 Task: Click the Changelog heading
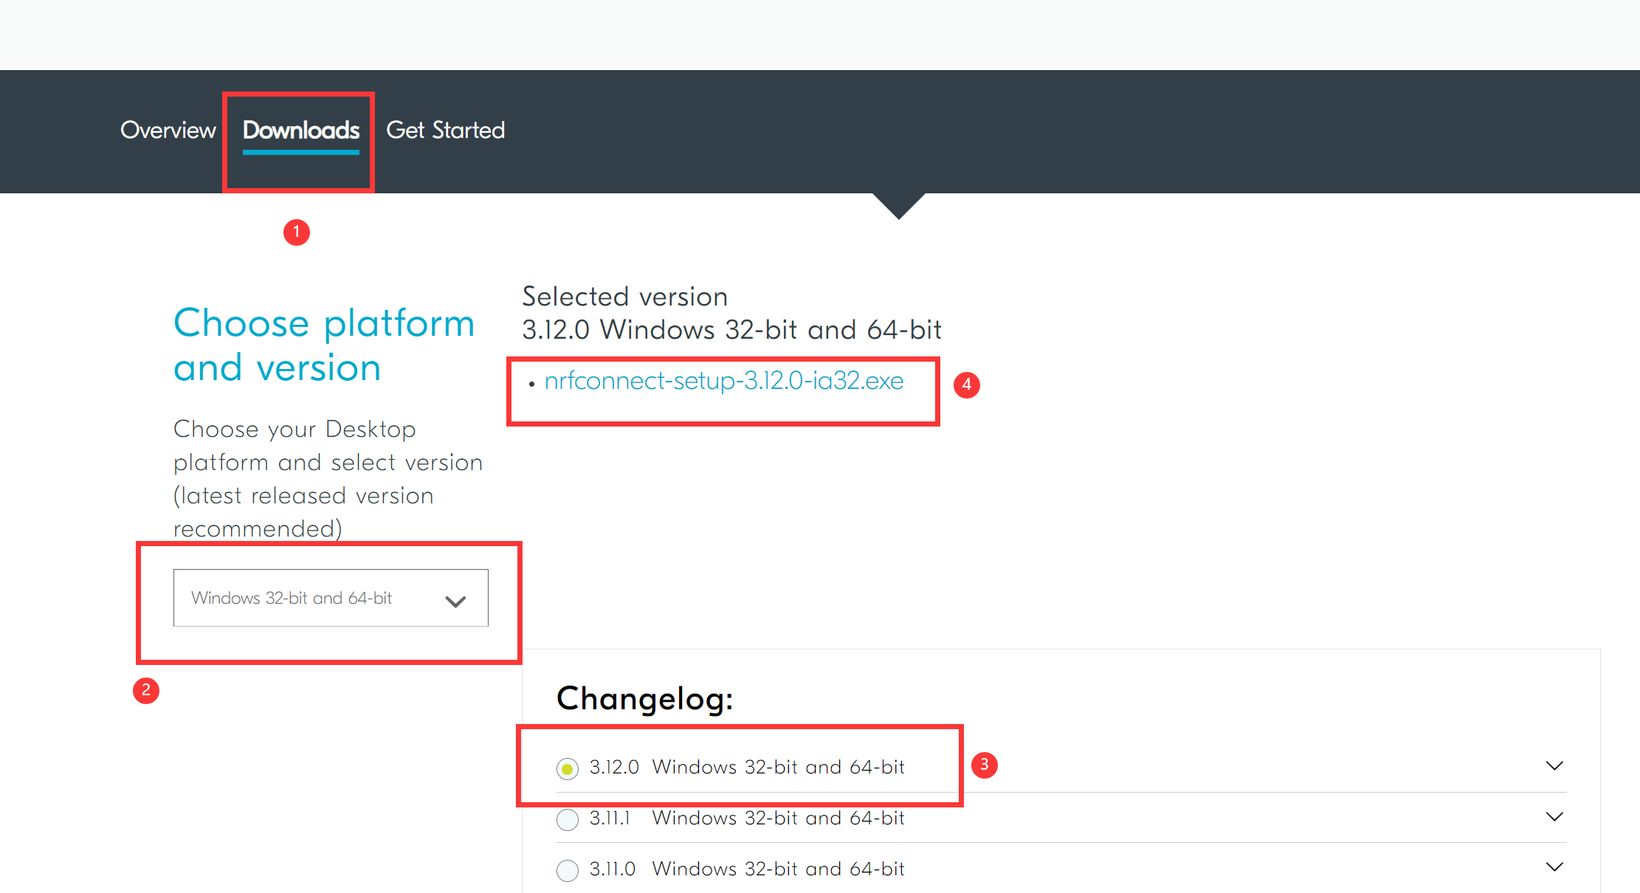point(644,698)
